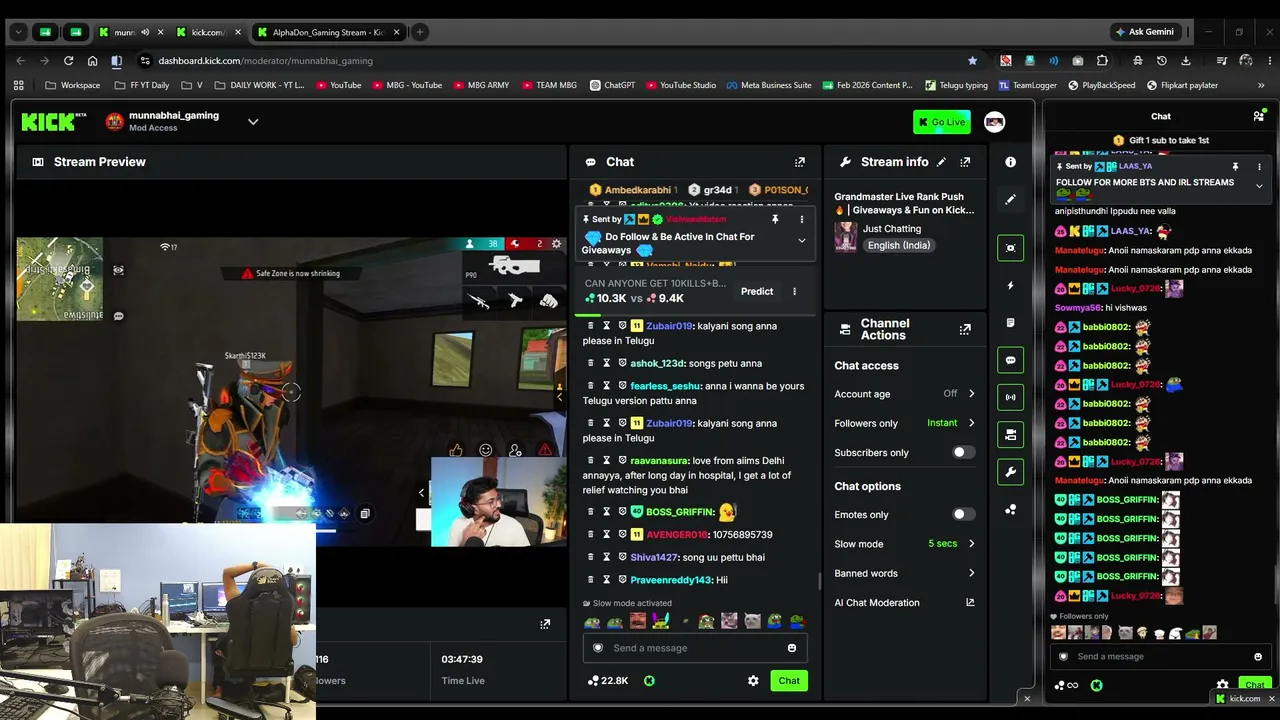
Task: Pop out the Channel Actions panel
Action: [965, 329]
